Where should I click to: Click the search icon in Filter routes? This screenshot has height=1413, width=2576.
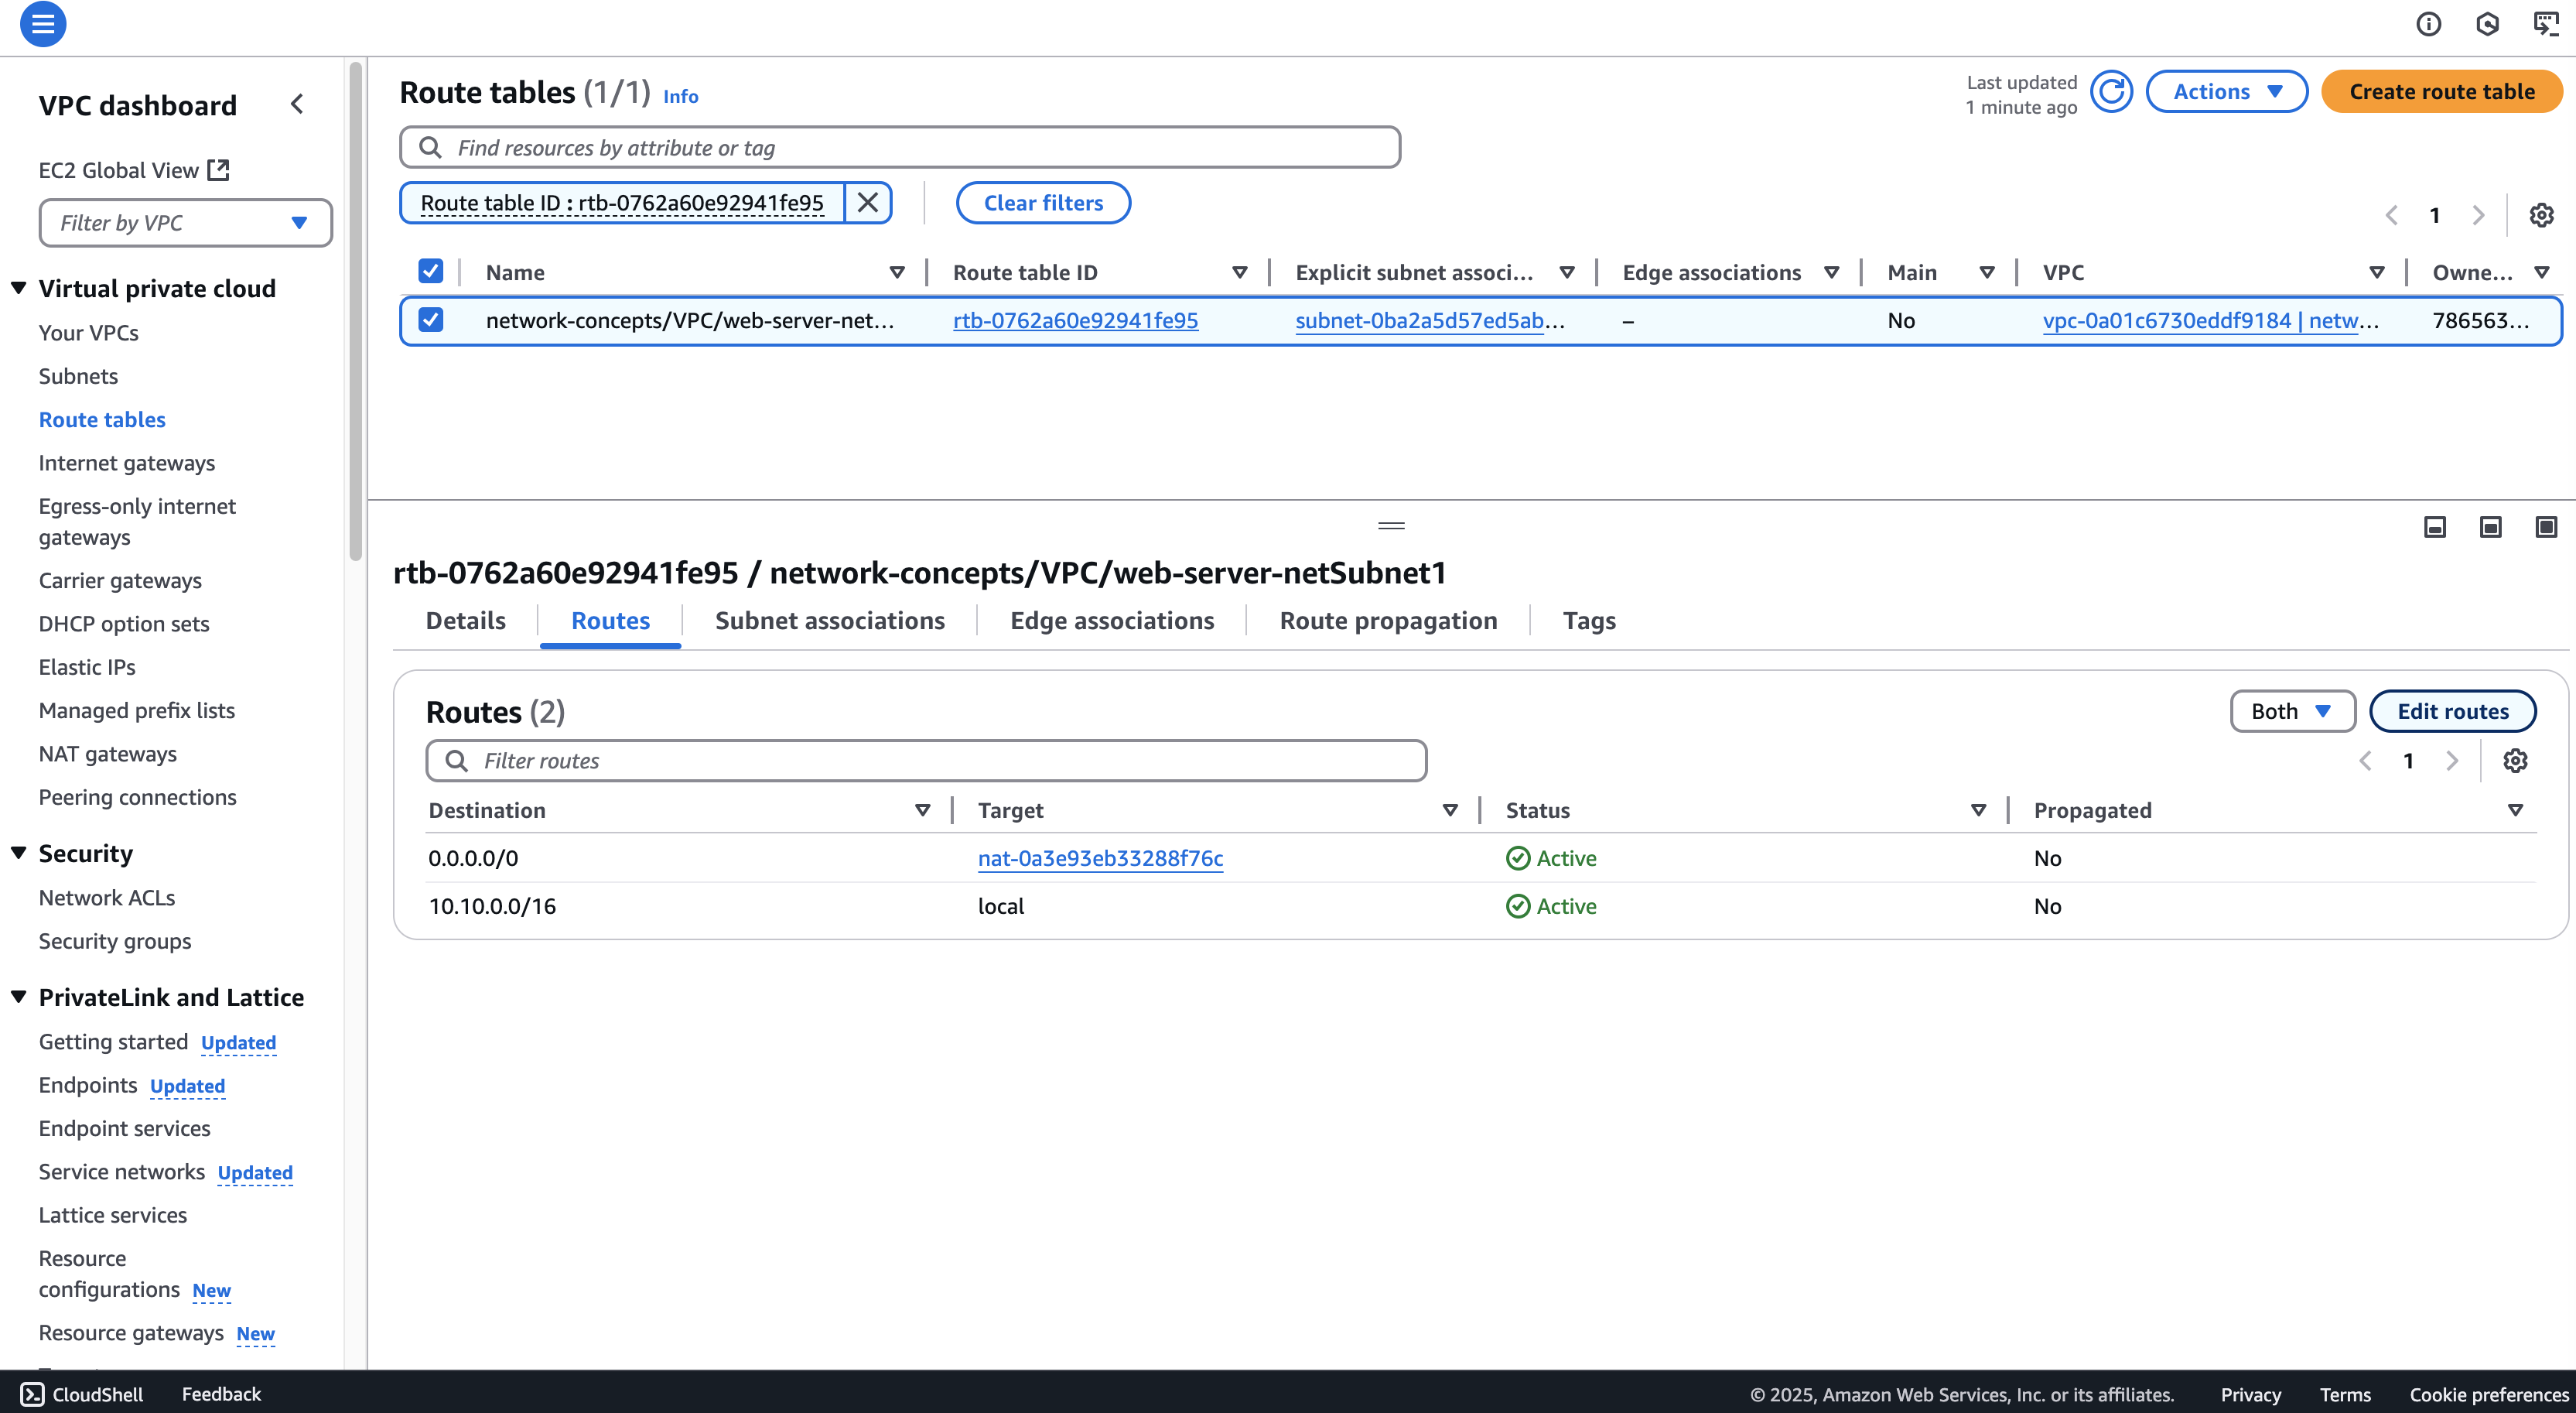click(x=456, y=761)
